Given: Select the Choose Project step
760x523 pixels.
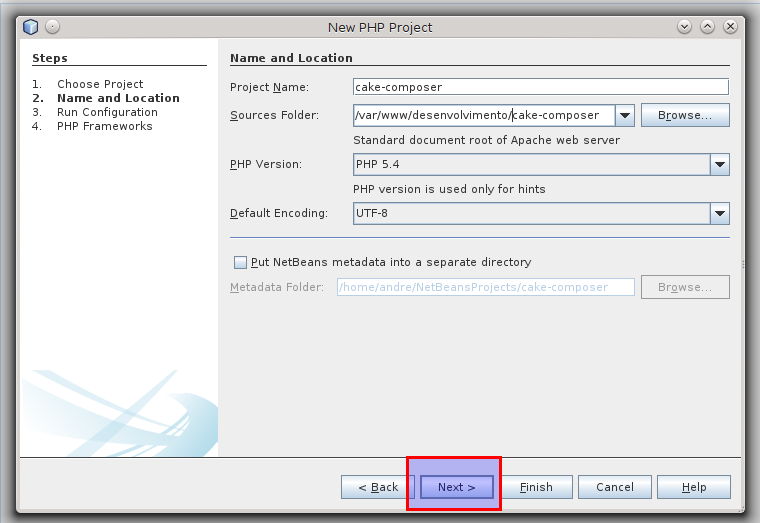Looking at the screenshot, I should 100,84.
